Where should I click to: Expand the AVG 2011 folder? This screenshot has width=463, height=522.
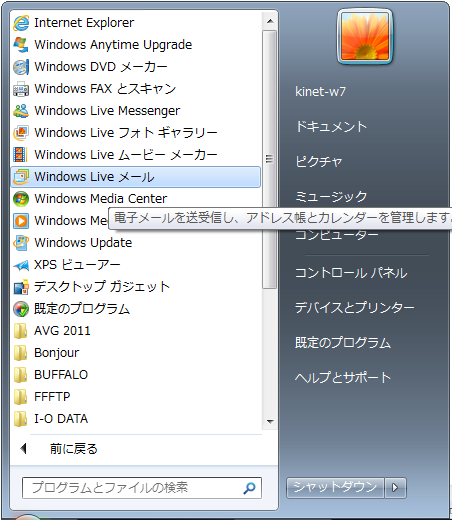(136, 331)
